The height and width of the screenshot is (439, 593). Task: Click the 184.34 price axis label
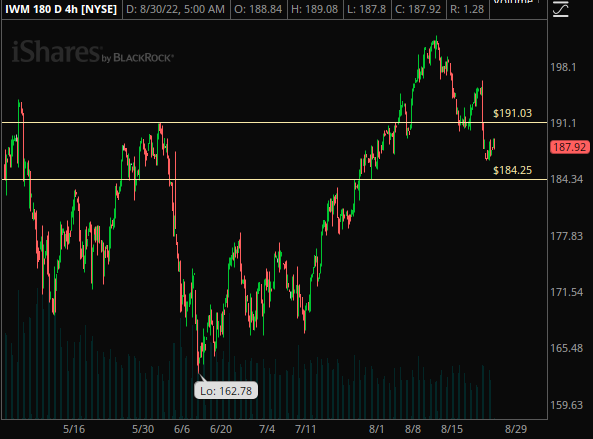567,179
